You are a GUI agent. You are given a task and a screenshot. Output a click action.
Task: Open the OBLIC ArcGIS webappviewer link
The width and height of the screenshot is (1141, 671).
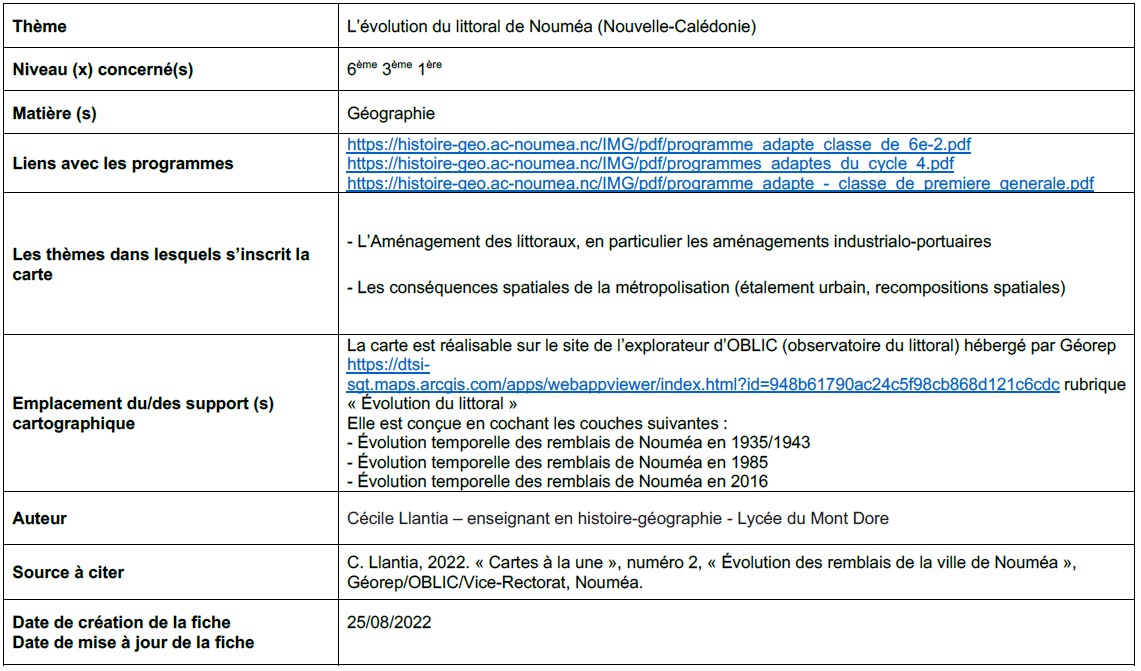[702, 385]
